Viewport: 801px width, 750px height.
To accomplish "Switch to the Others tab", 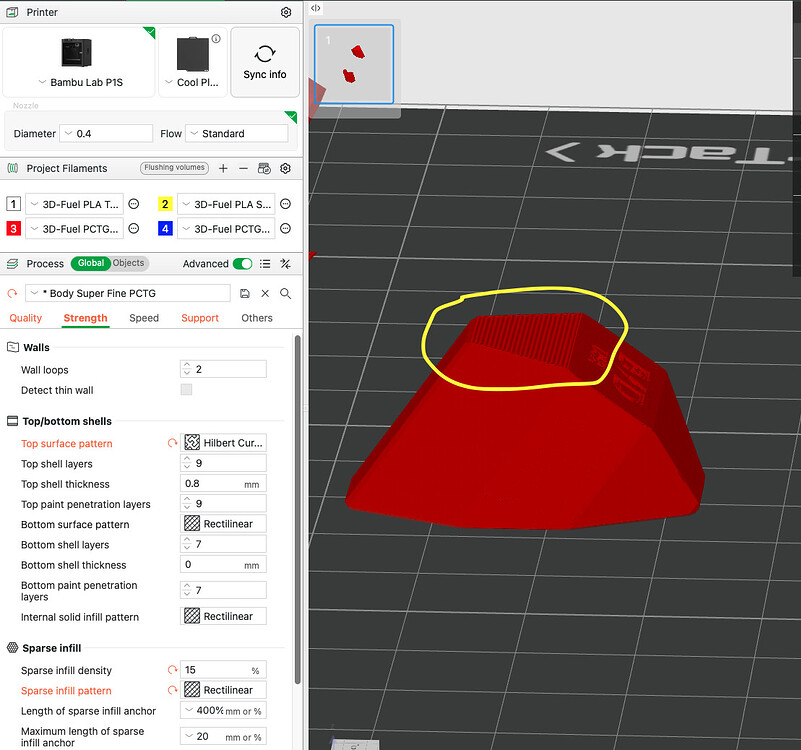I will (x=257, y=318).
